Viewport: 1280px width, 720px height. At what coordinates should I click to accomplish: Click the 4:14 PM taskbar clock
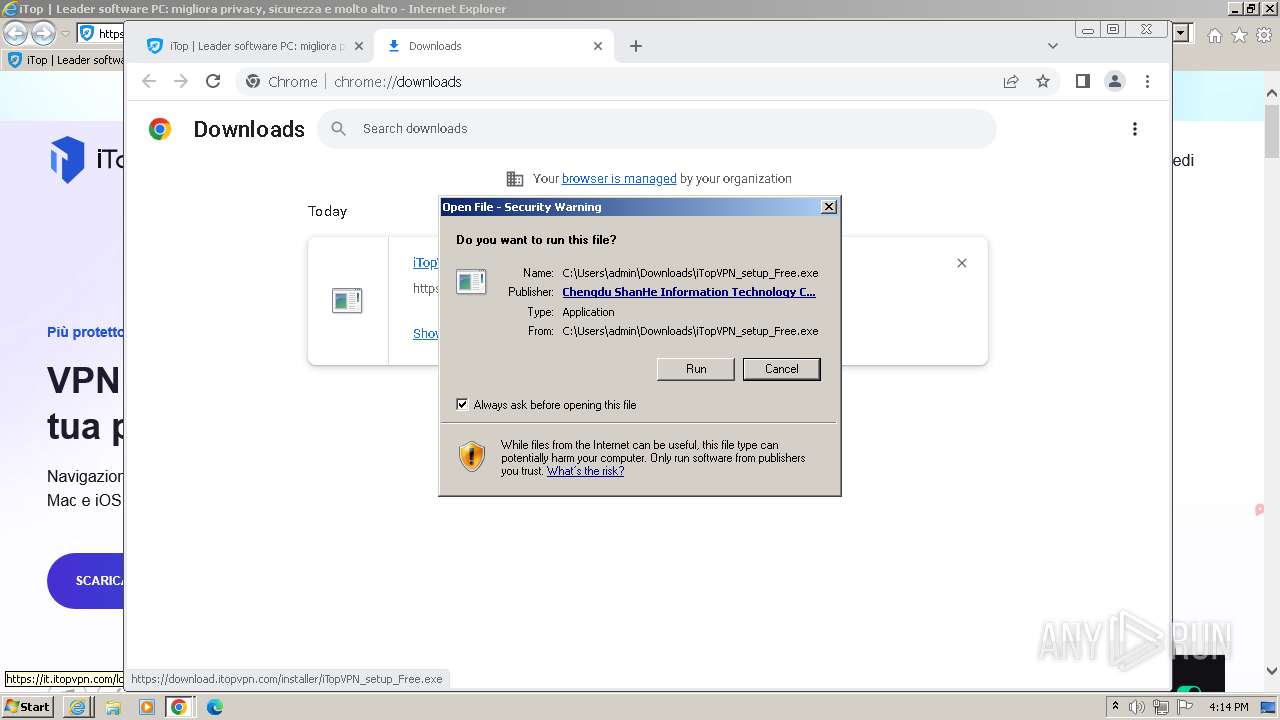pyautogui.click(x=1228, y=707)
